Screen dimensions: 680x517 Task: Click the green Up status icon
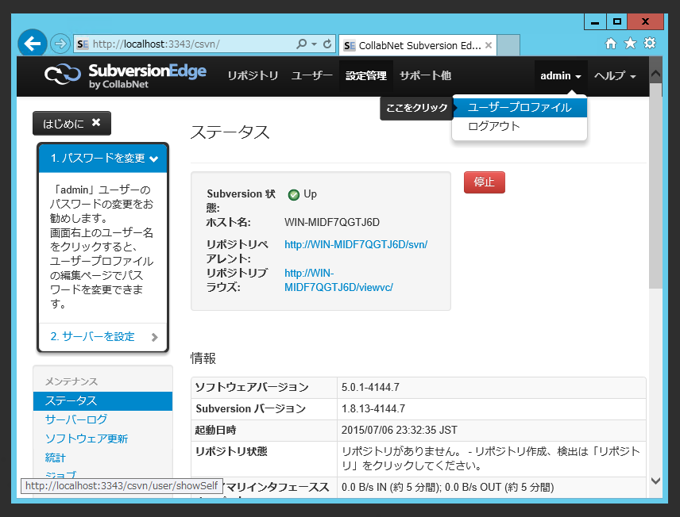[294, 195]
